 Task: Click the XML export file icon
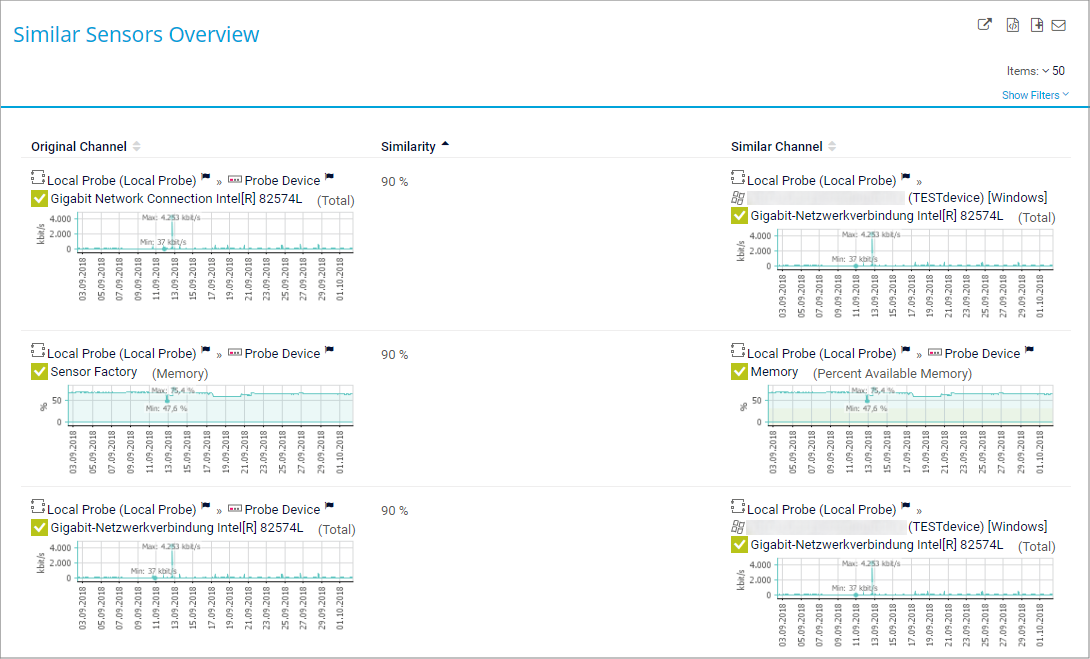click(1012, 25)
